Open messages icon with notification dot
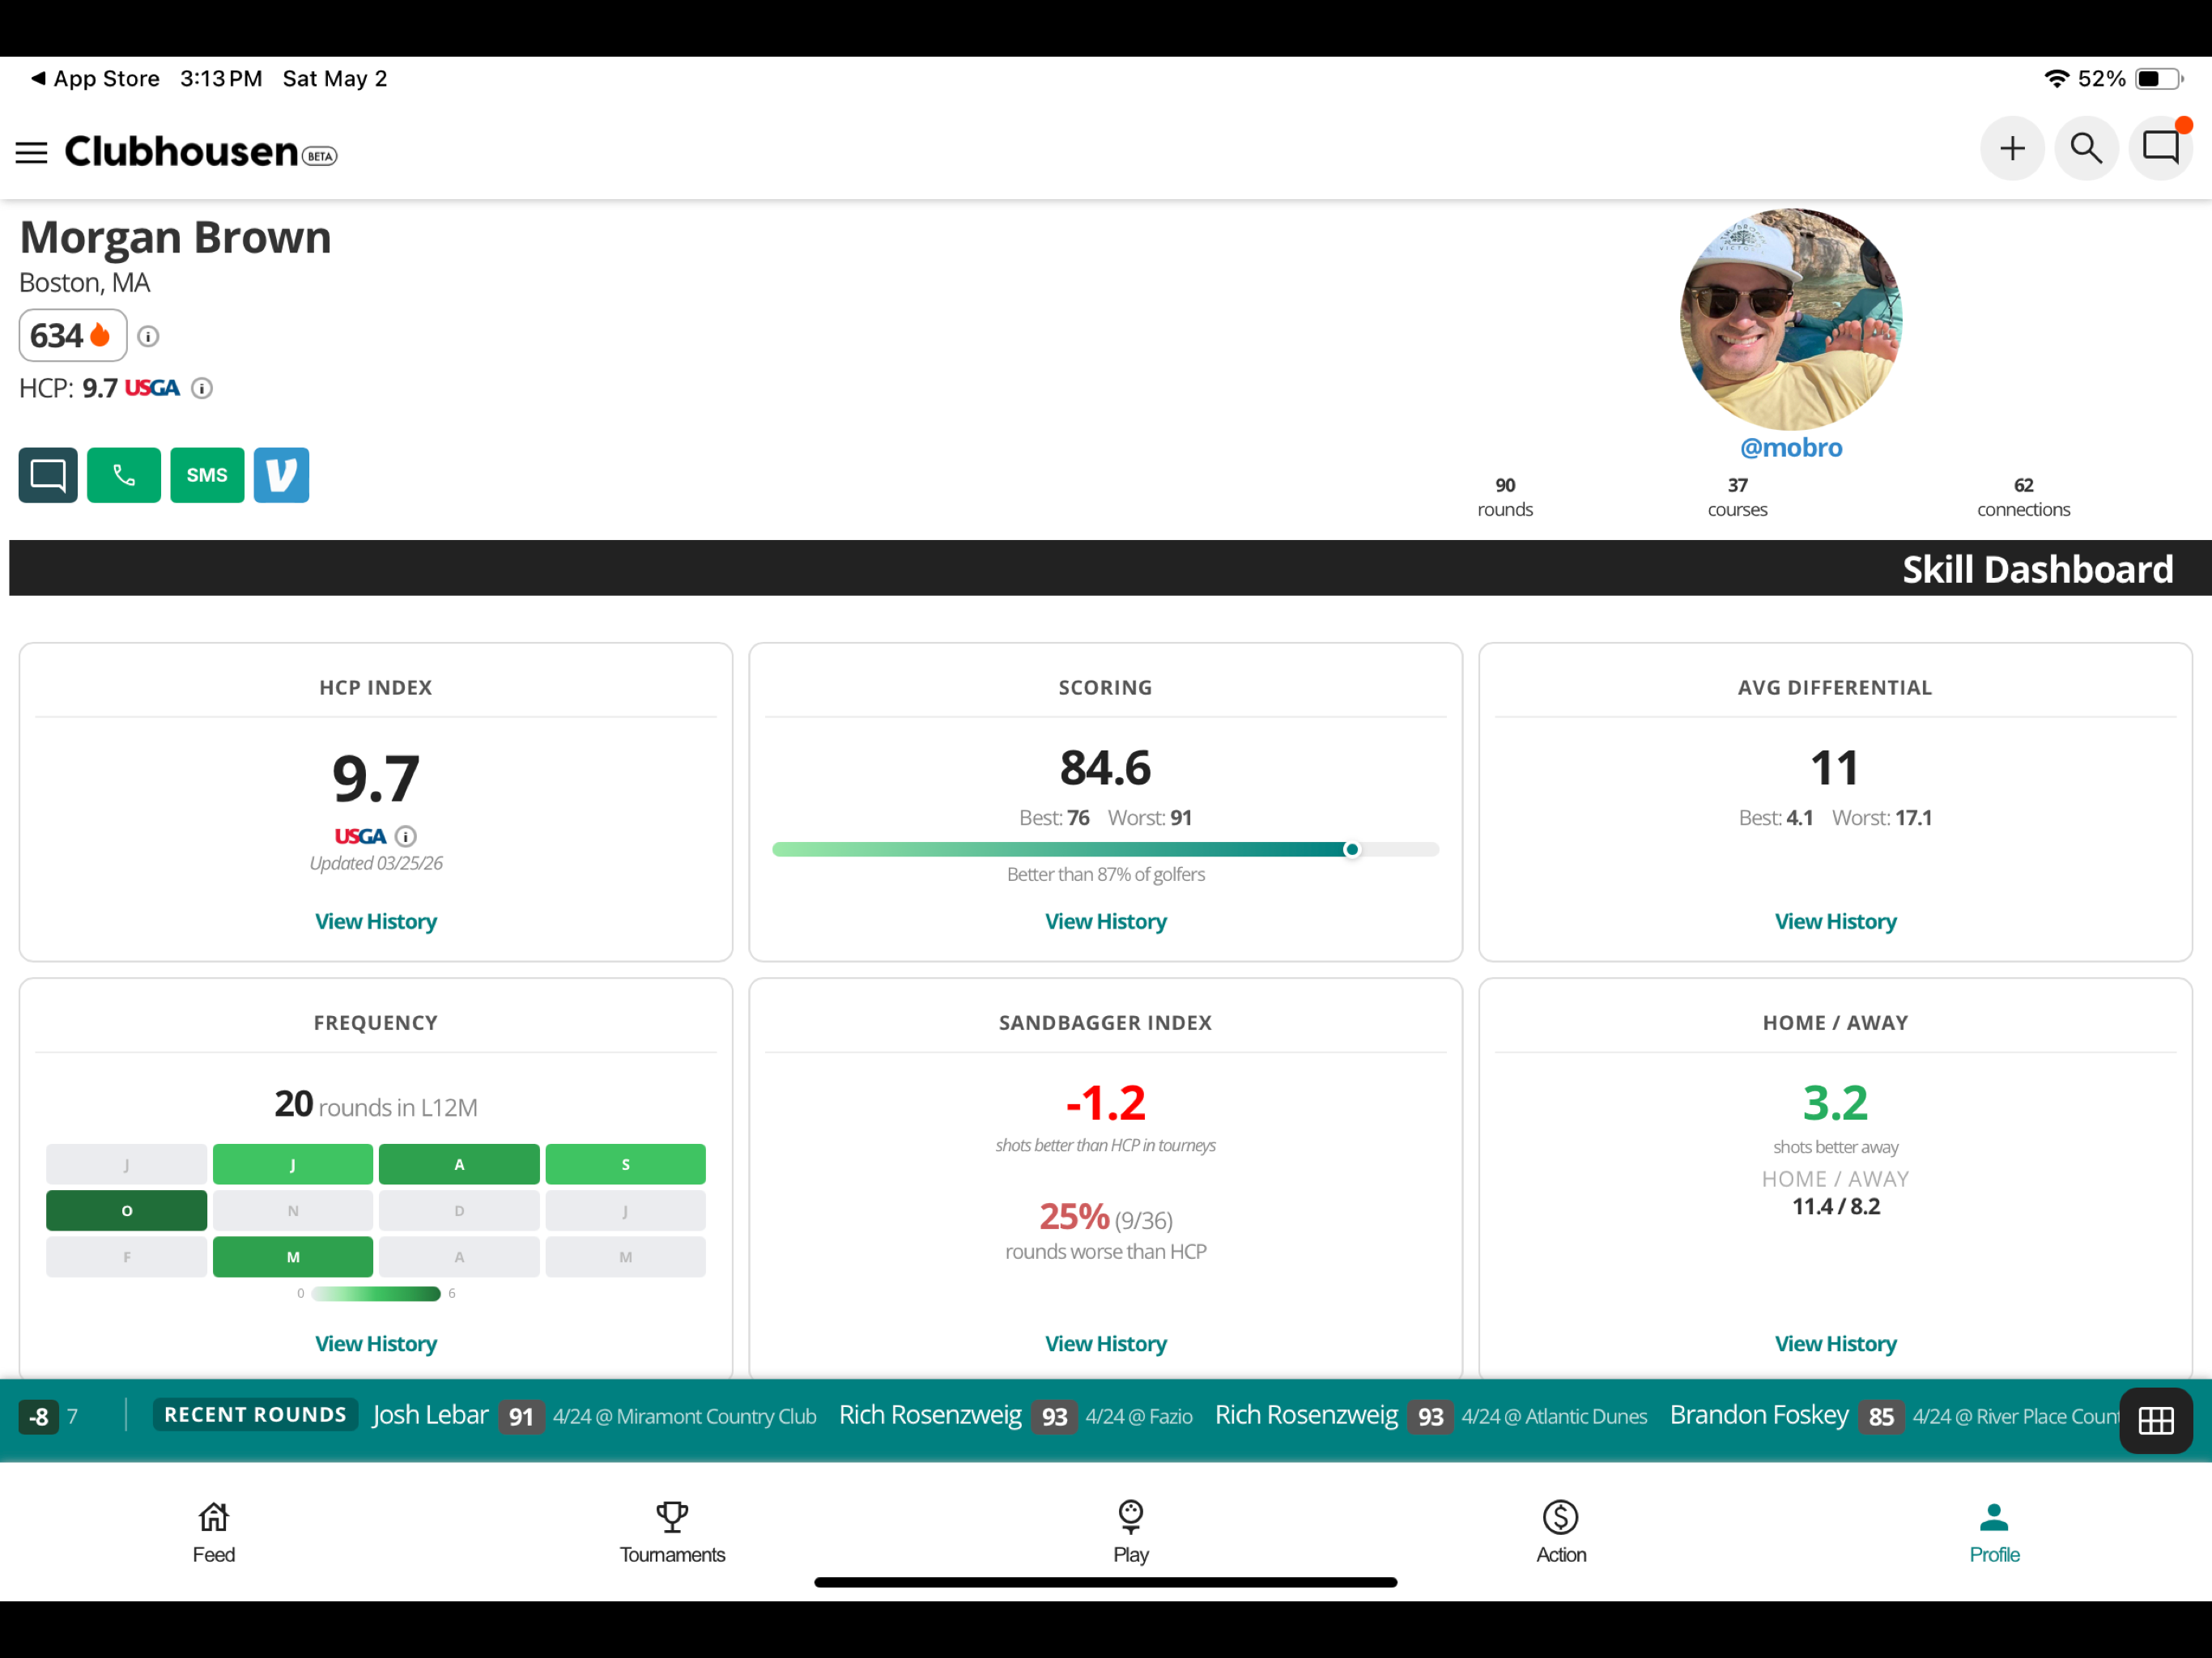Image resolution: width=2212 pixels, height=1658 pixels. [x=2161, y=149]
